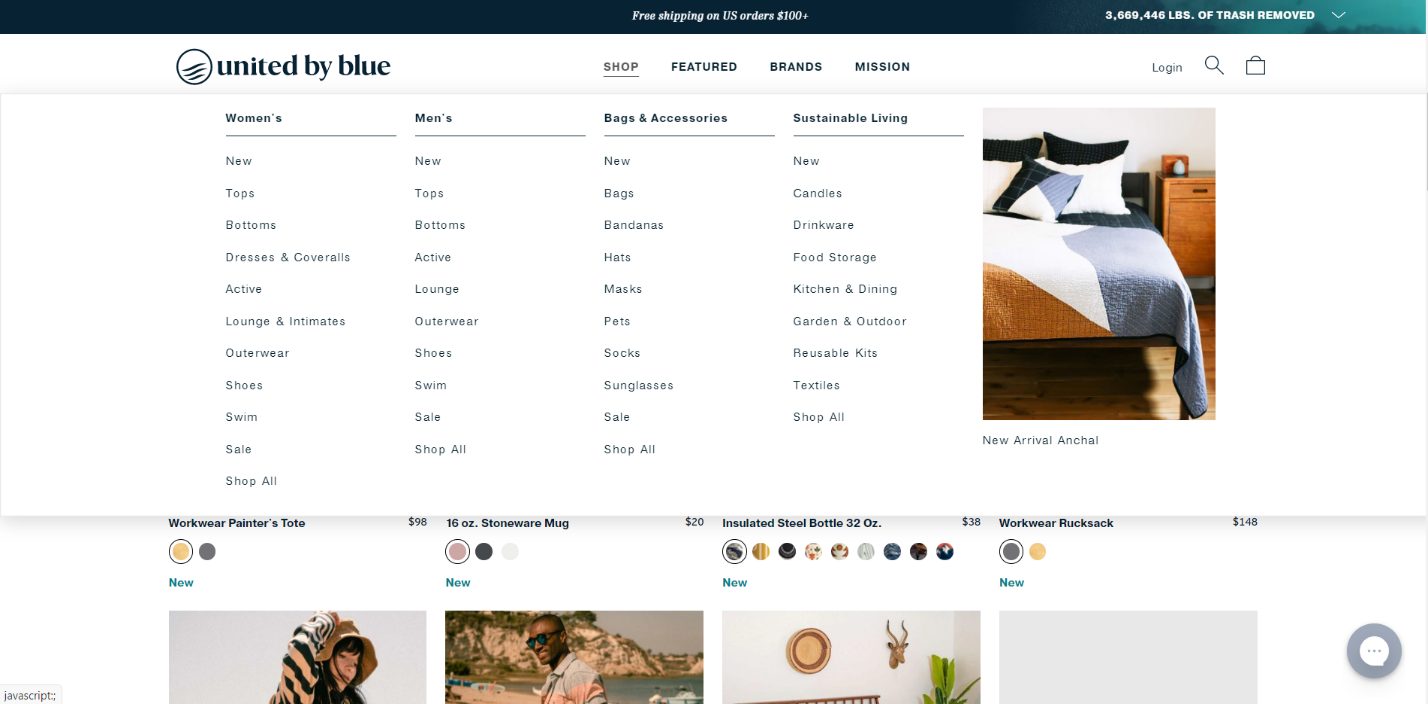This screenshot has height=704, width=1428.
Task: Open Insulated Steel Bottle 32 Oz. product
Action: pos(802,523)
